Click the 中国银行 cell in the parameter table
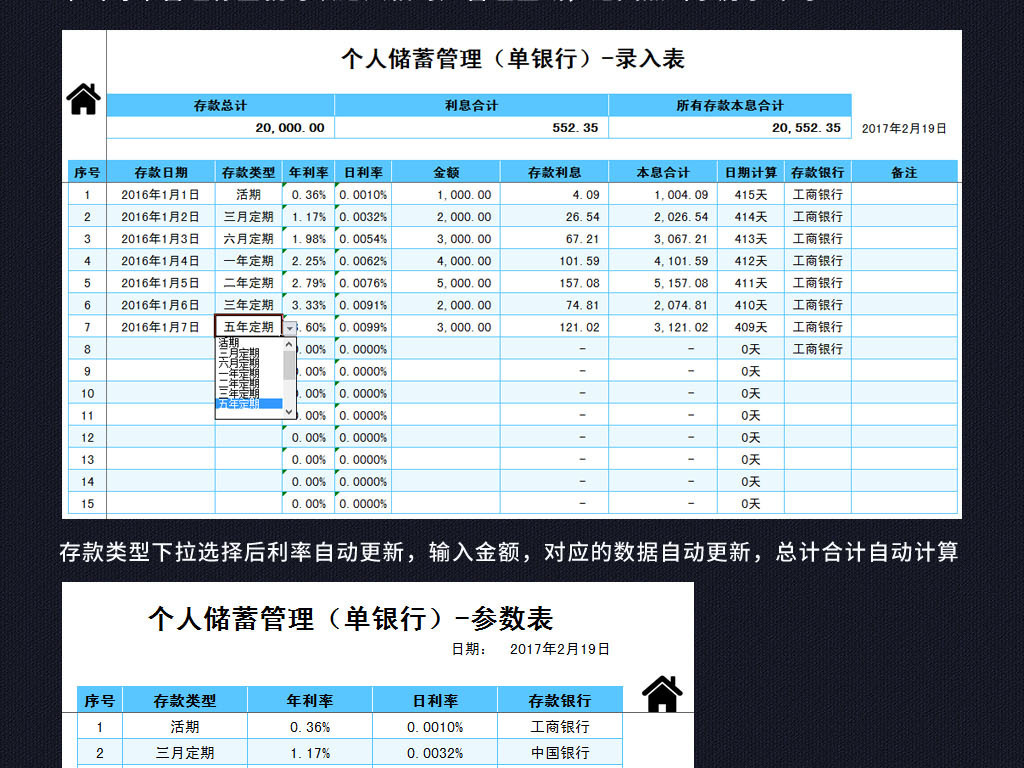This screenshot has width=1024, height=768. (561, 752)
